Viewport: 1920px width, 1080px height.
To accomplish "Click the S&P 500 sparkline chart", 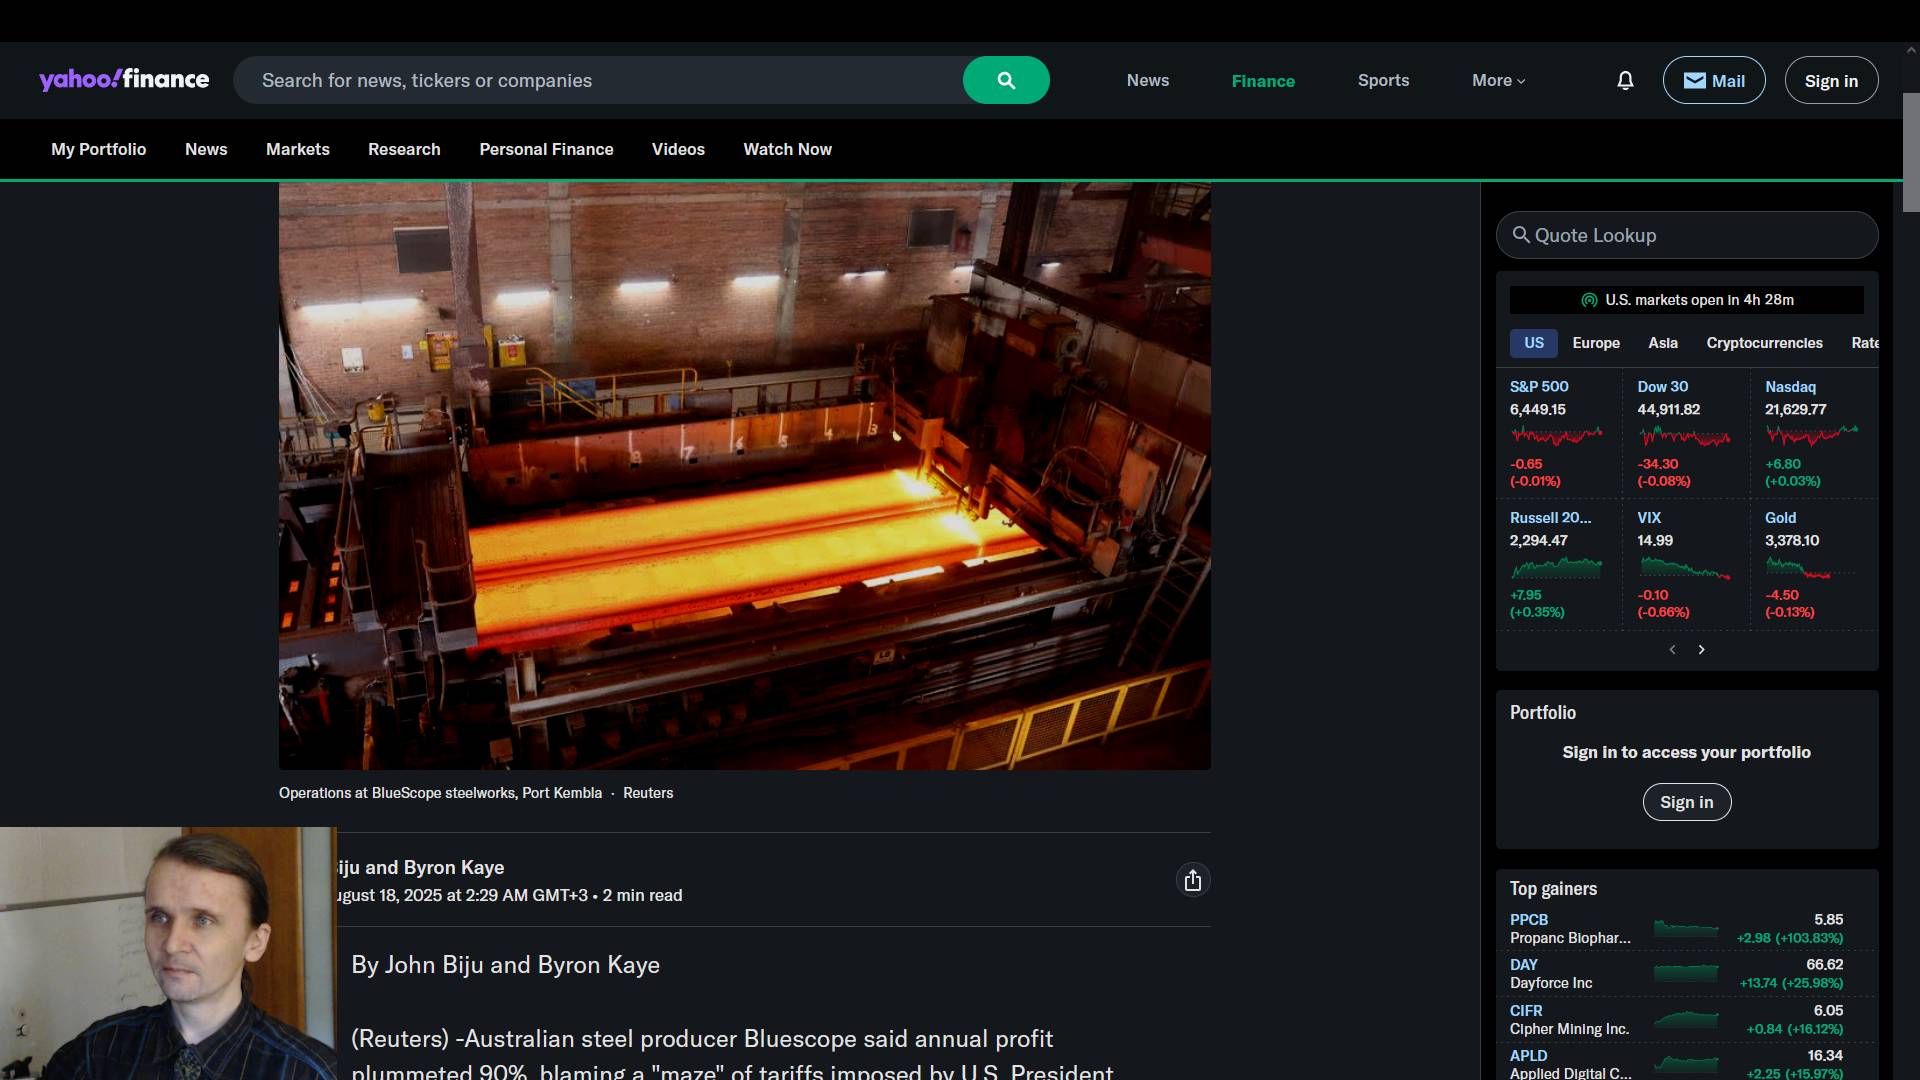I will pyautogui.click(x=1556, y=436).
